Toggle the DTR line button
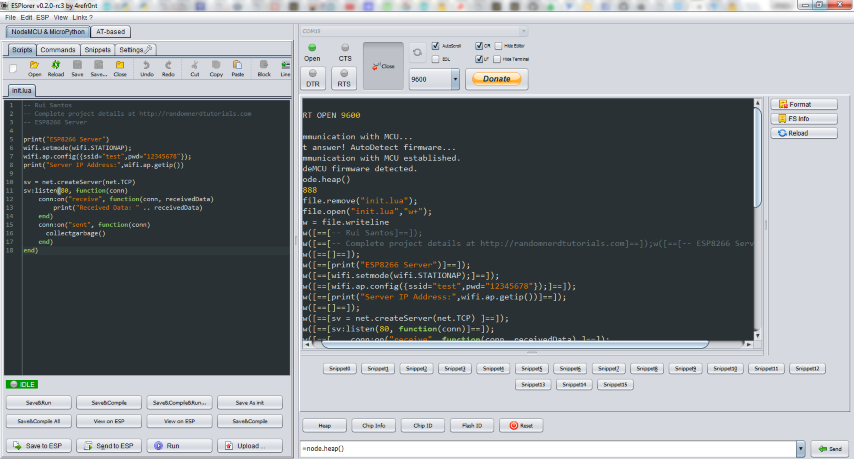This screenshot has width=854, height=459. (313, 78)
